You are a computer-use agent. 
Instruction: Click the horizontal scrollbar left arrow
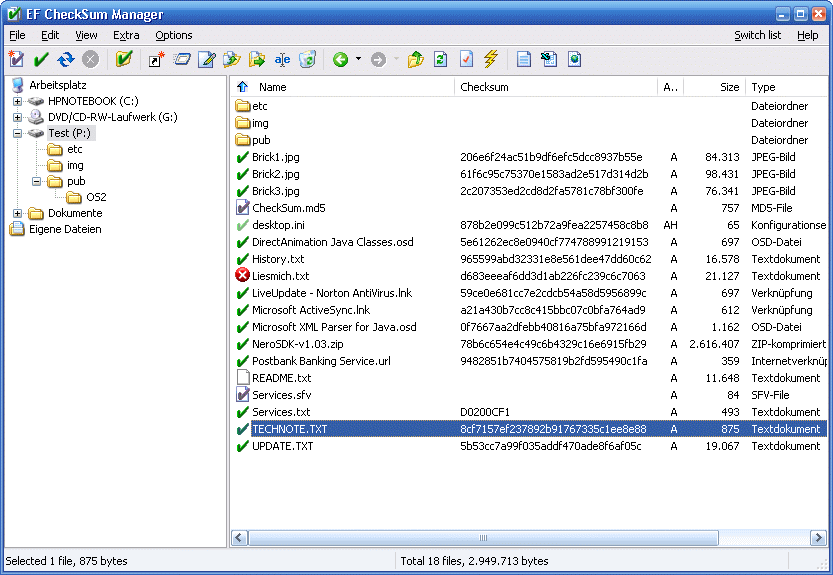click(239, 538)
